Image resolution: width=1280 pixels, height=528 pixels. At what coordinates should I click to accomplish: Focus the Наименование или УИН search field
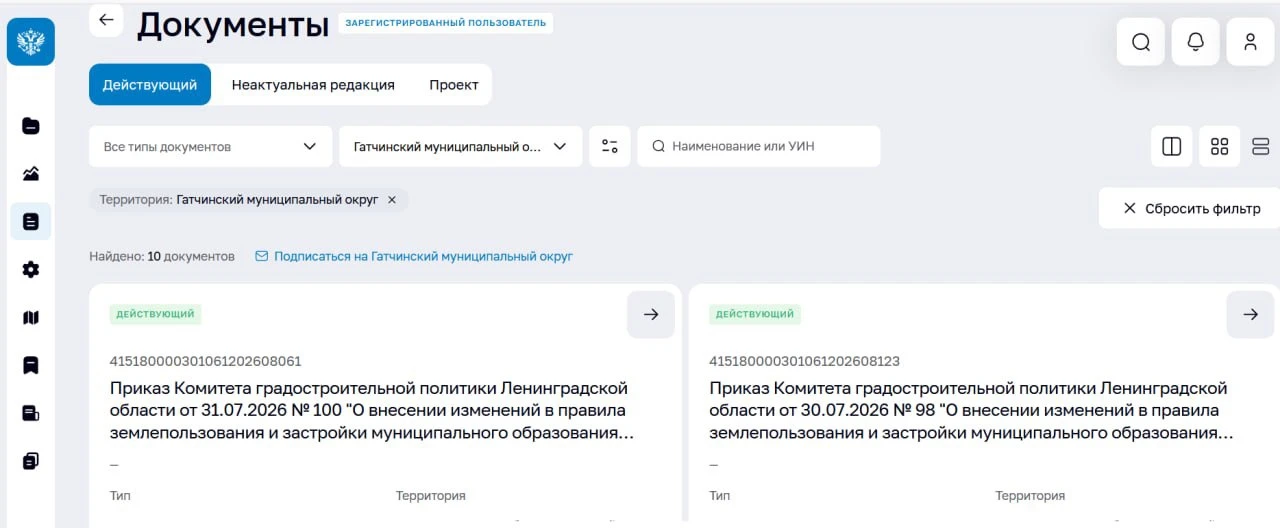tap(759, 146)
